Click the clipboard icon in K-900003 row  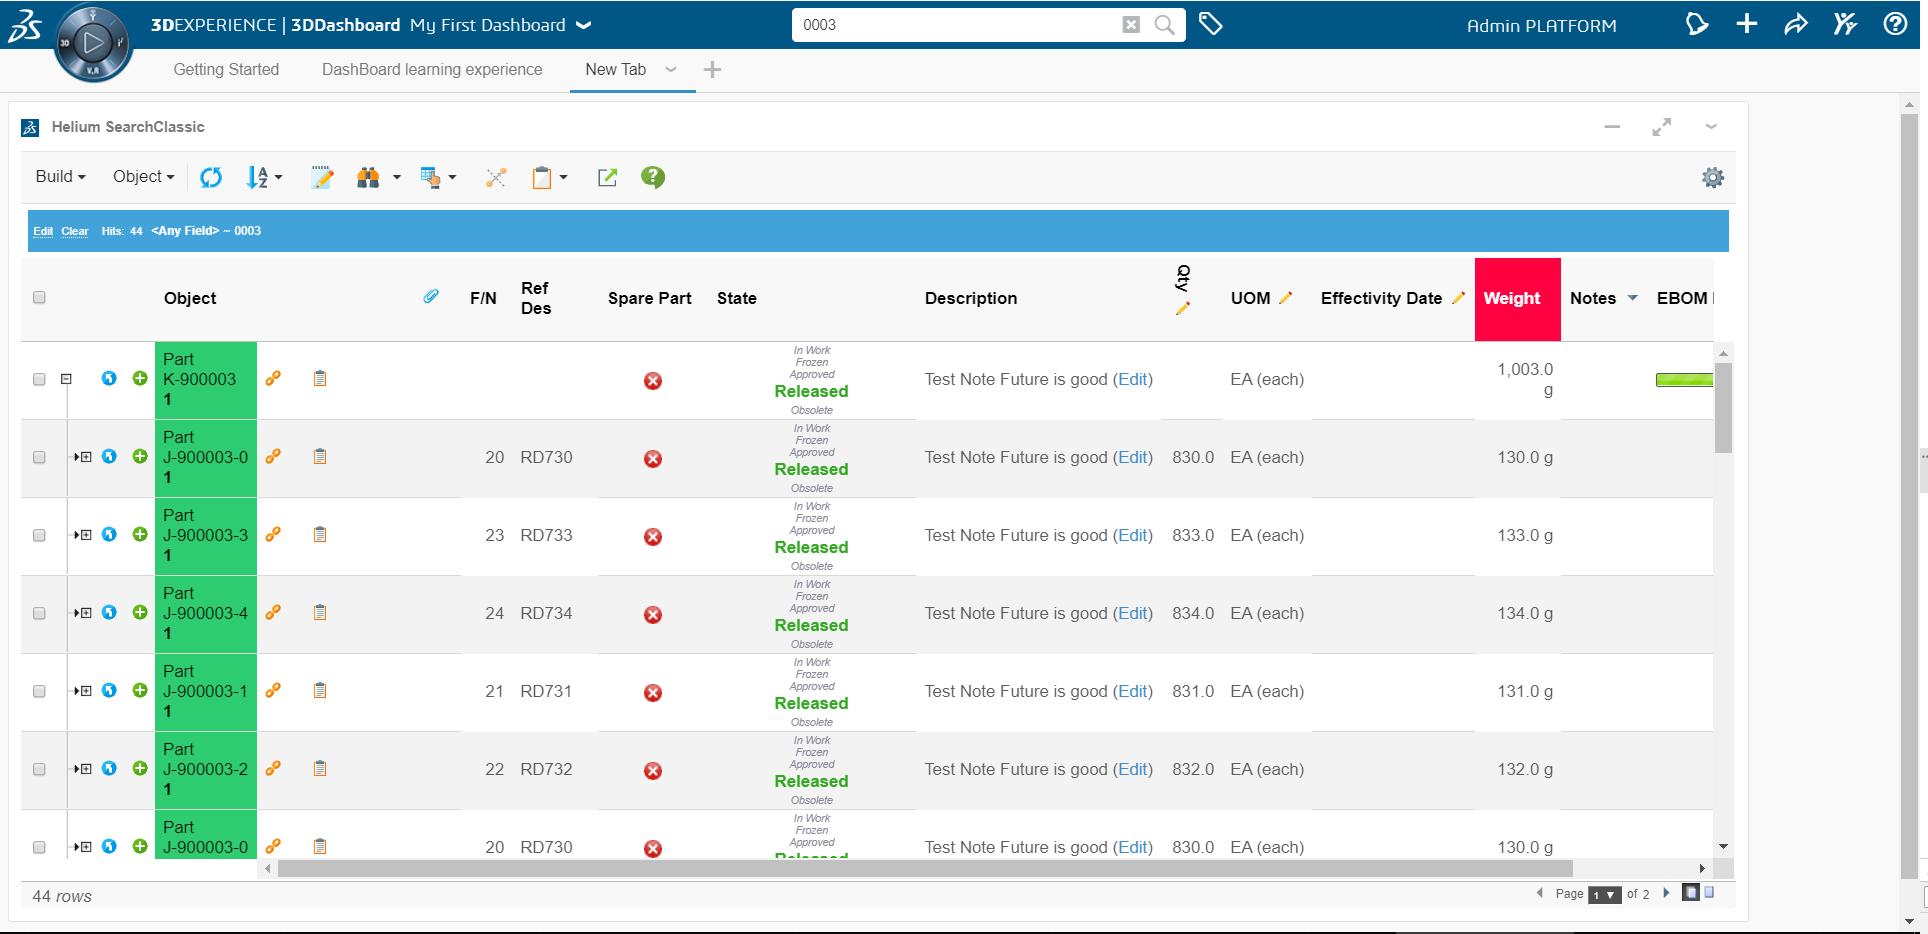pyautogui.click(x=320, y=378)
